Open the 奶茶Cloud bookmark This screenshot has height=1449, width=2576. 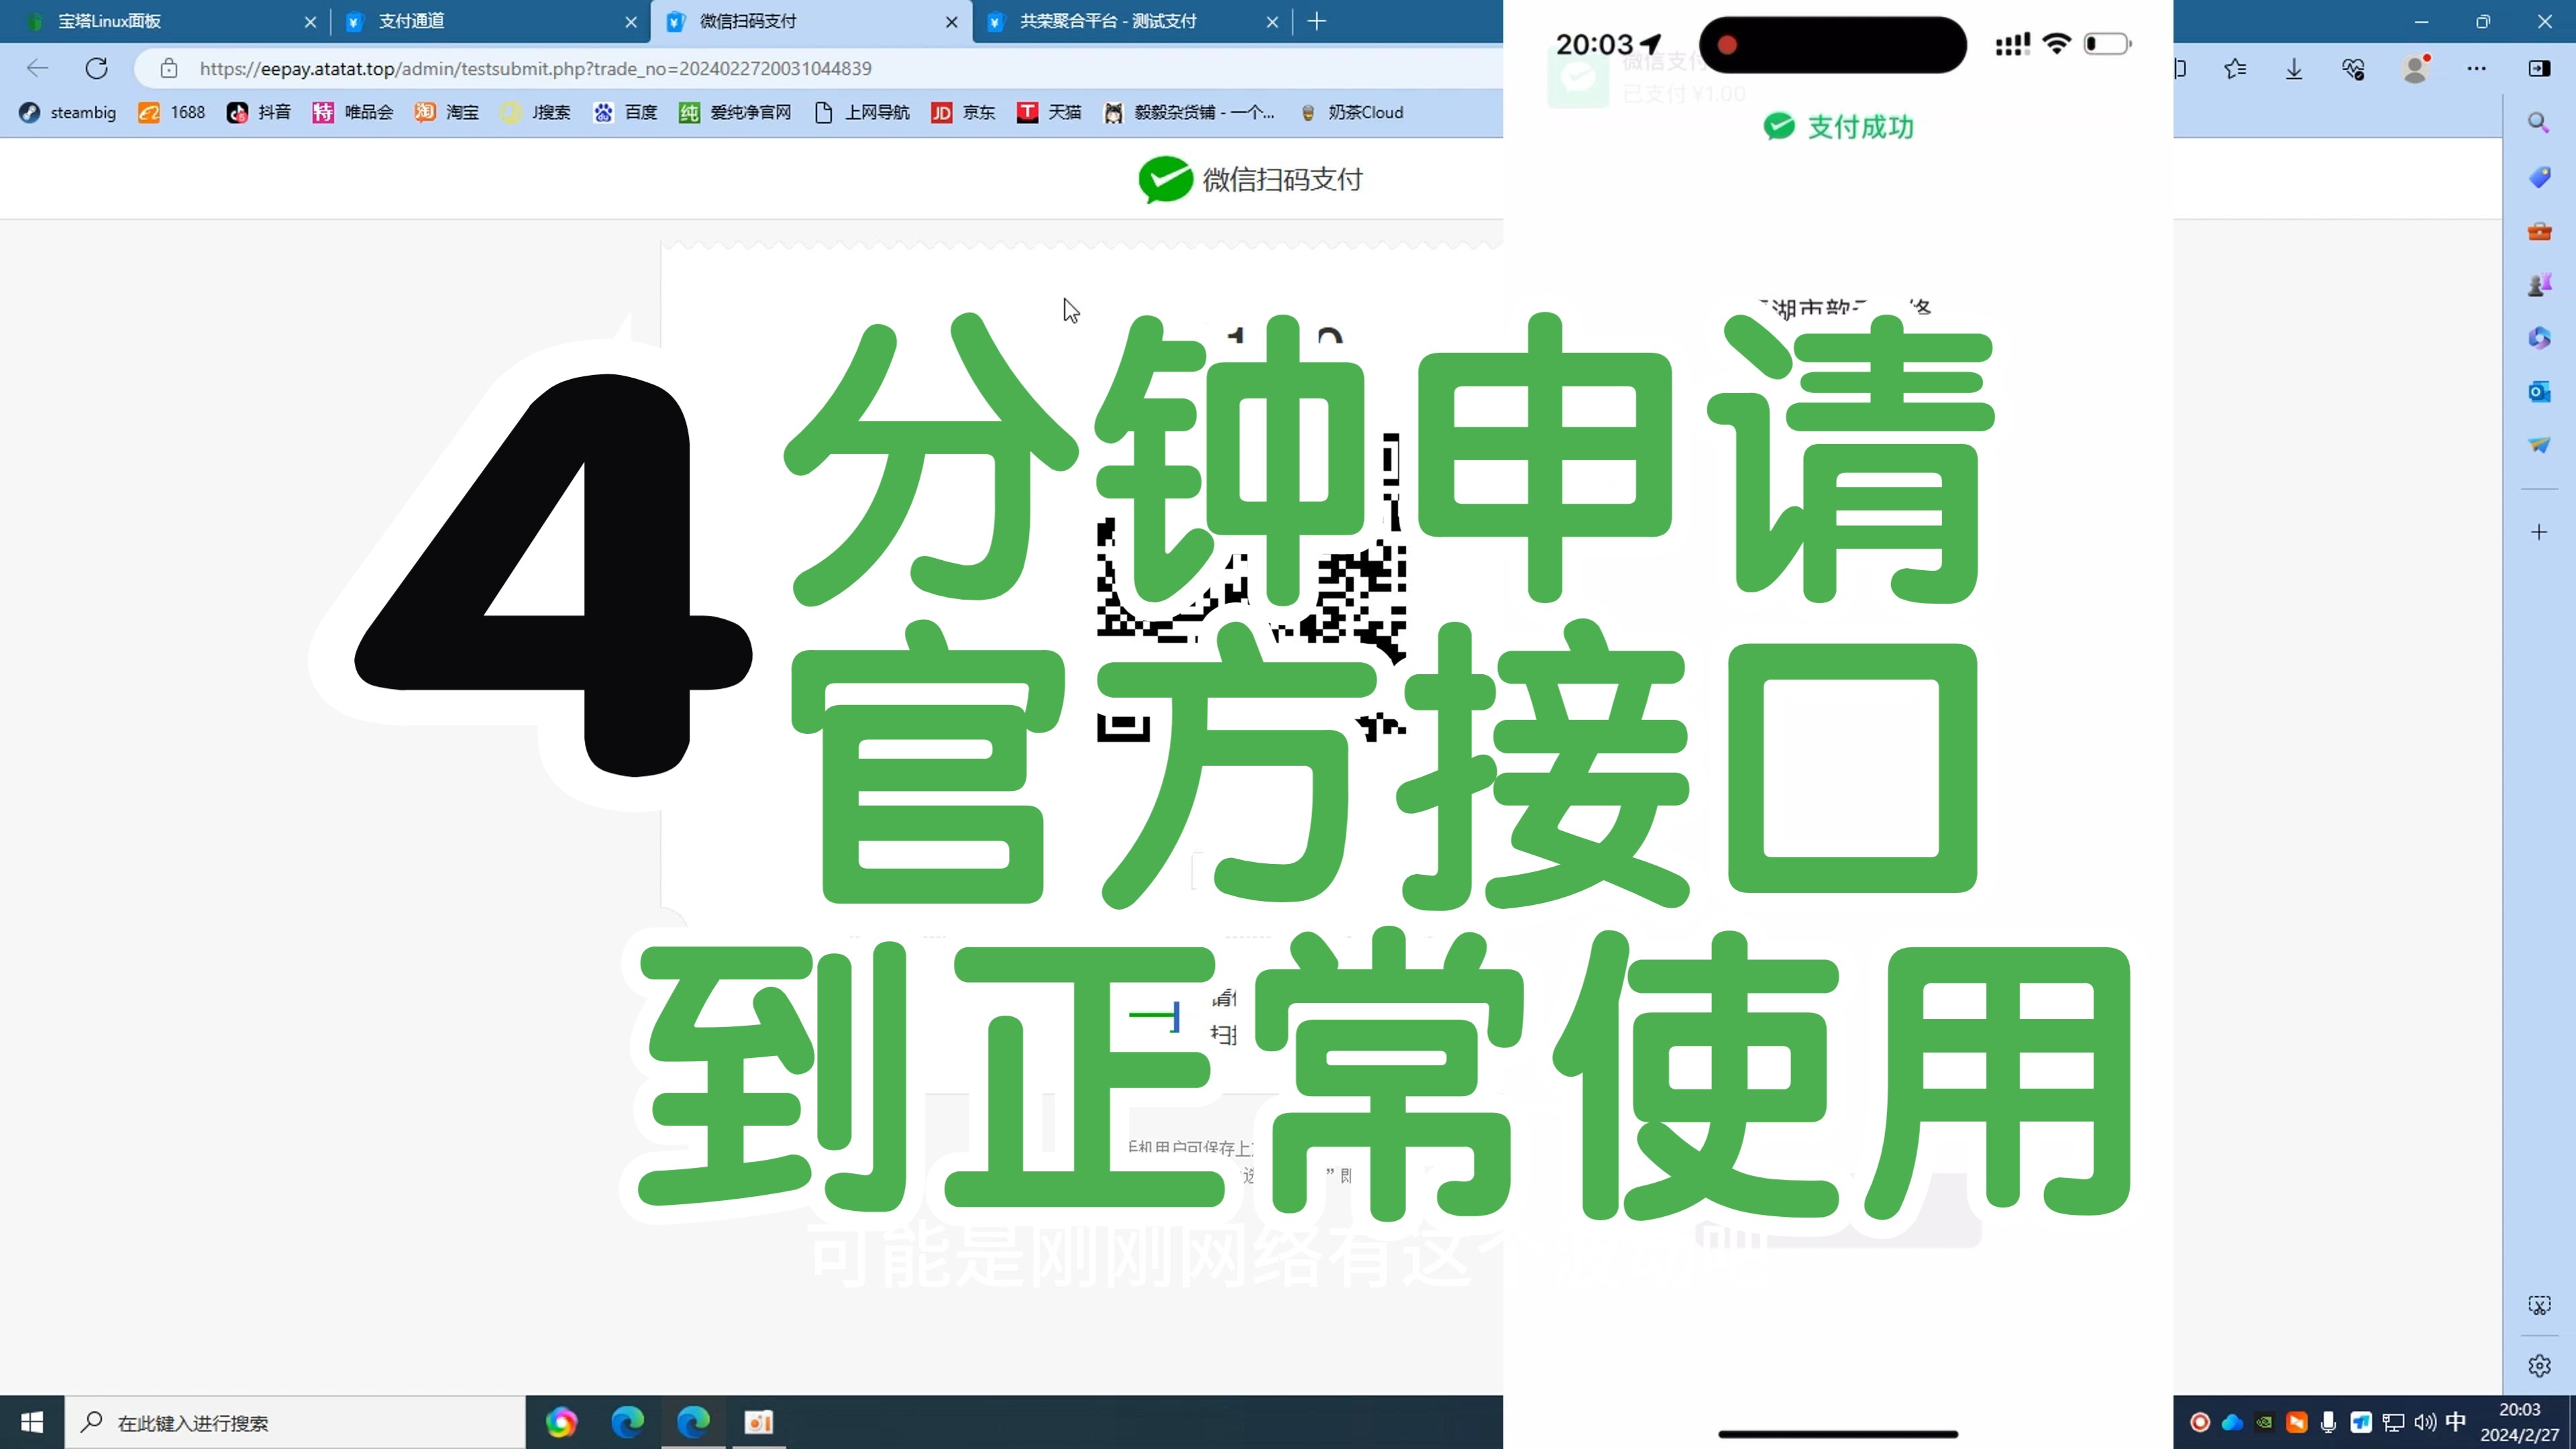pos(1351,112)
